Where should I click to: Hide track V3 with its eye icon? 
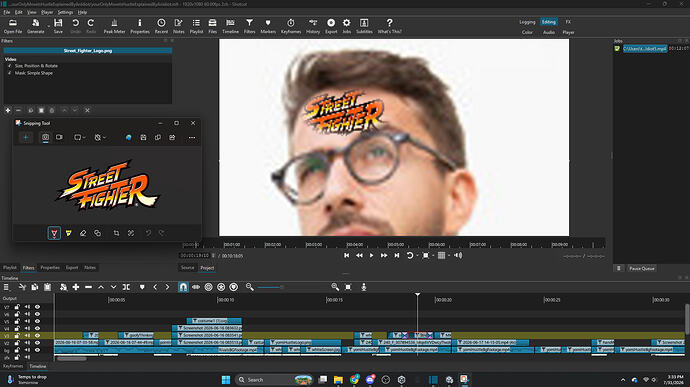pyautogui.click(x=37, y=335)
